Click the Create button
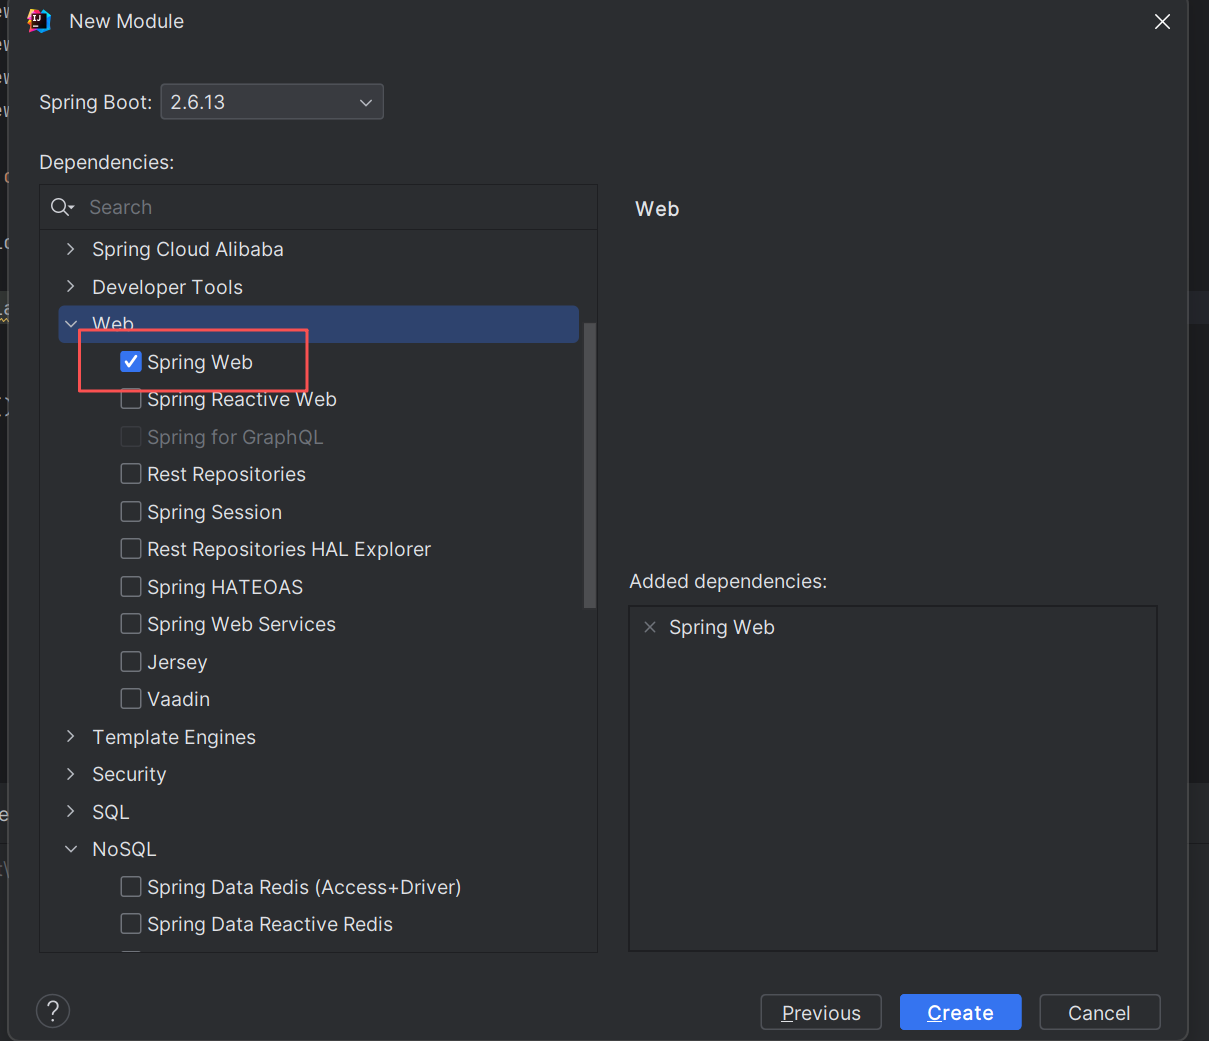1209x1041 pixels. (960, 1012)
